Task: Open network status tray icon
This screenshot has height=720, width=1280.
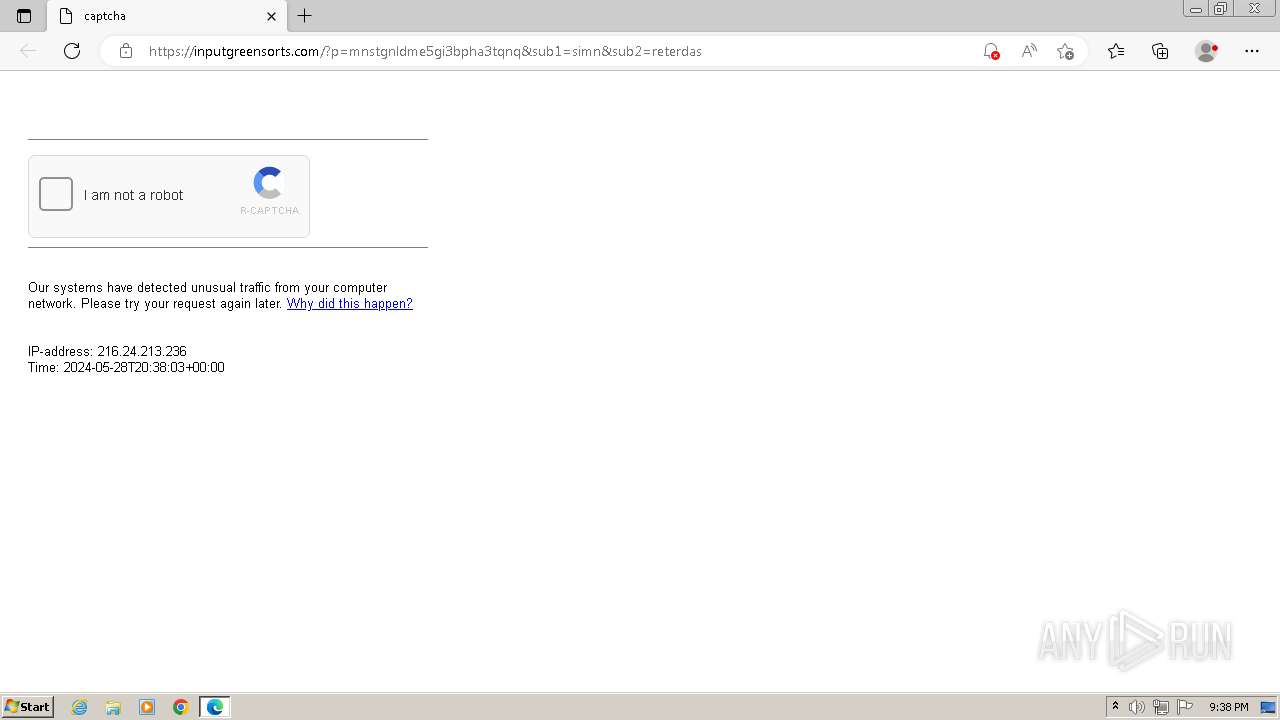Action: pos(1161,707)
